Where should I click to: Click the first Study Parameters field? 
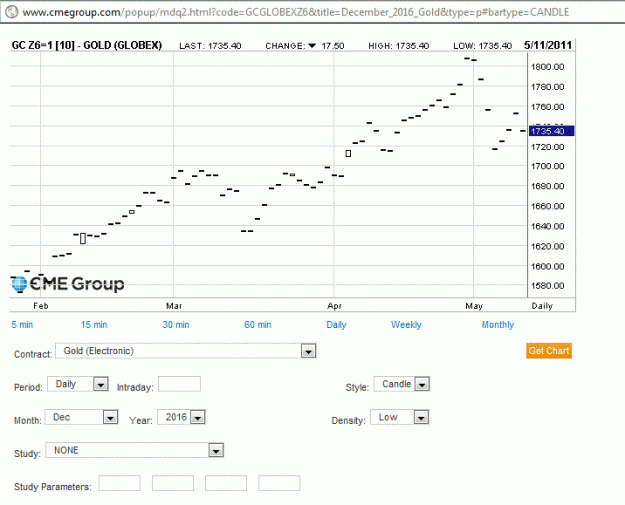click(x=120, y=483)
